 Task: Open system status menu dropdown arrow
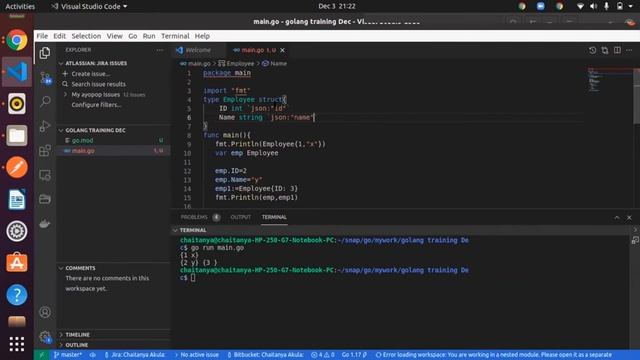tap(631, 6)
